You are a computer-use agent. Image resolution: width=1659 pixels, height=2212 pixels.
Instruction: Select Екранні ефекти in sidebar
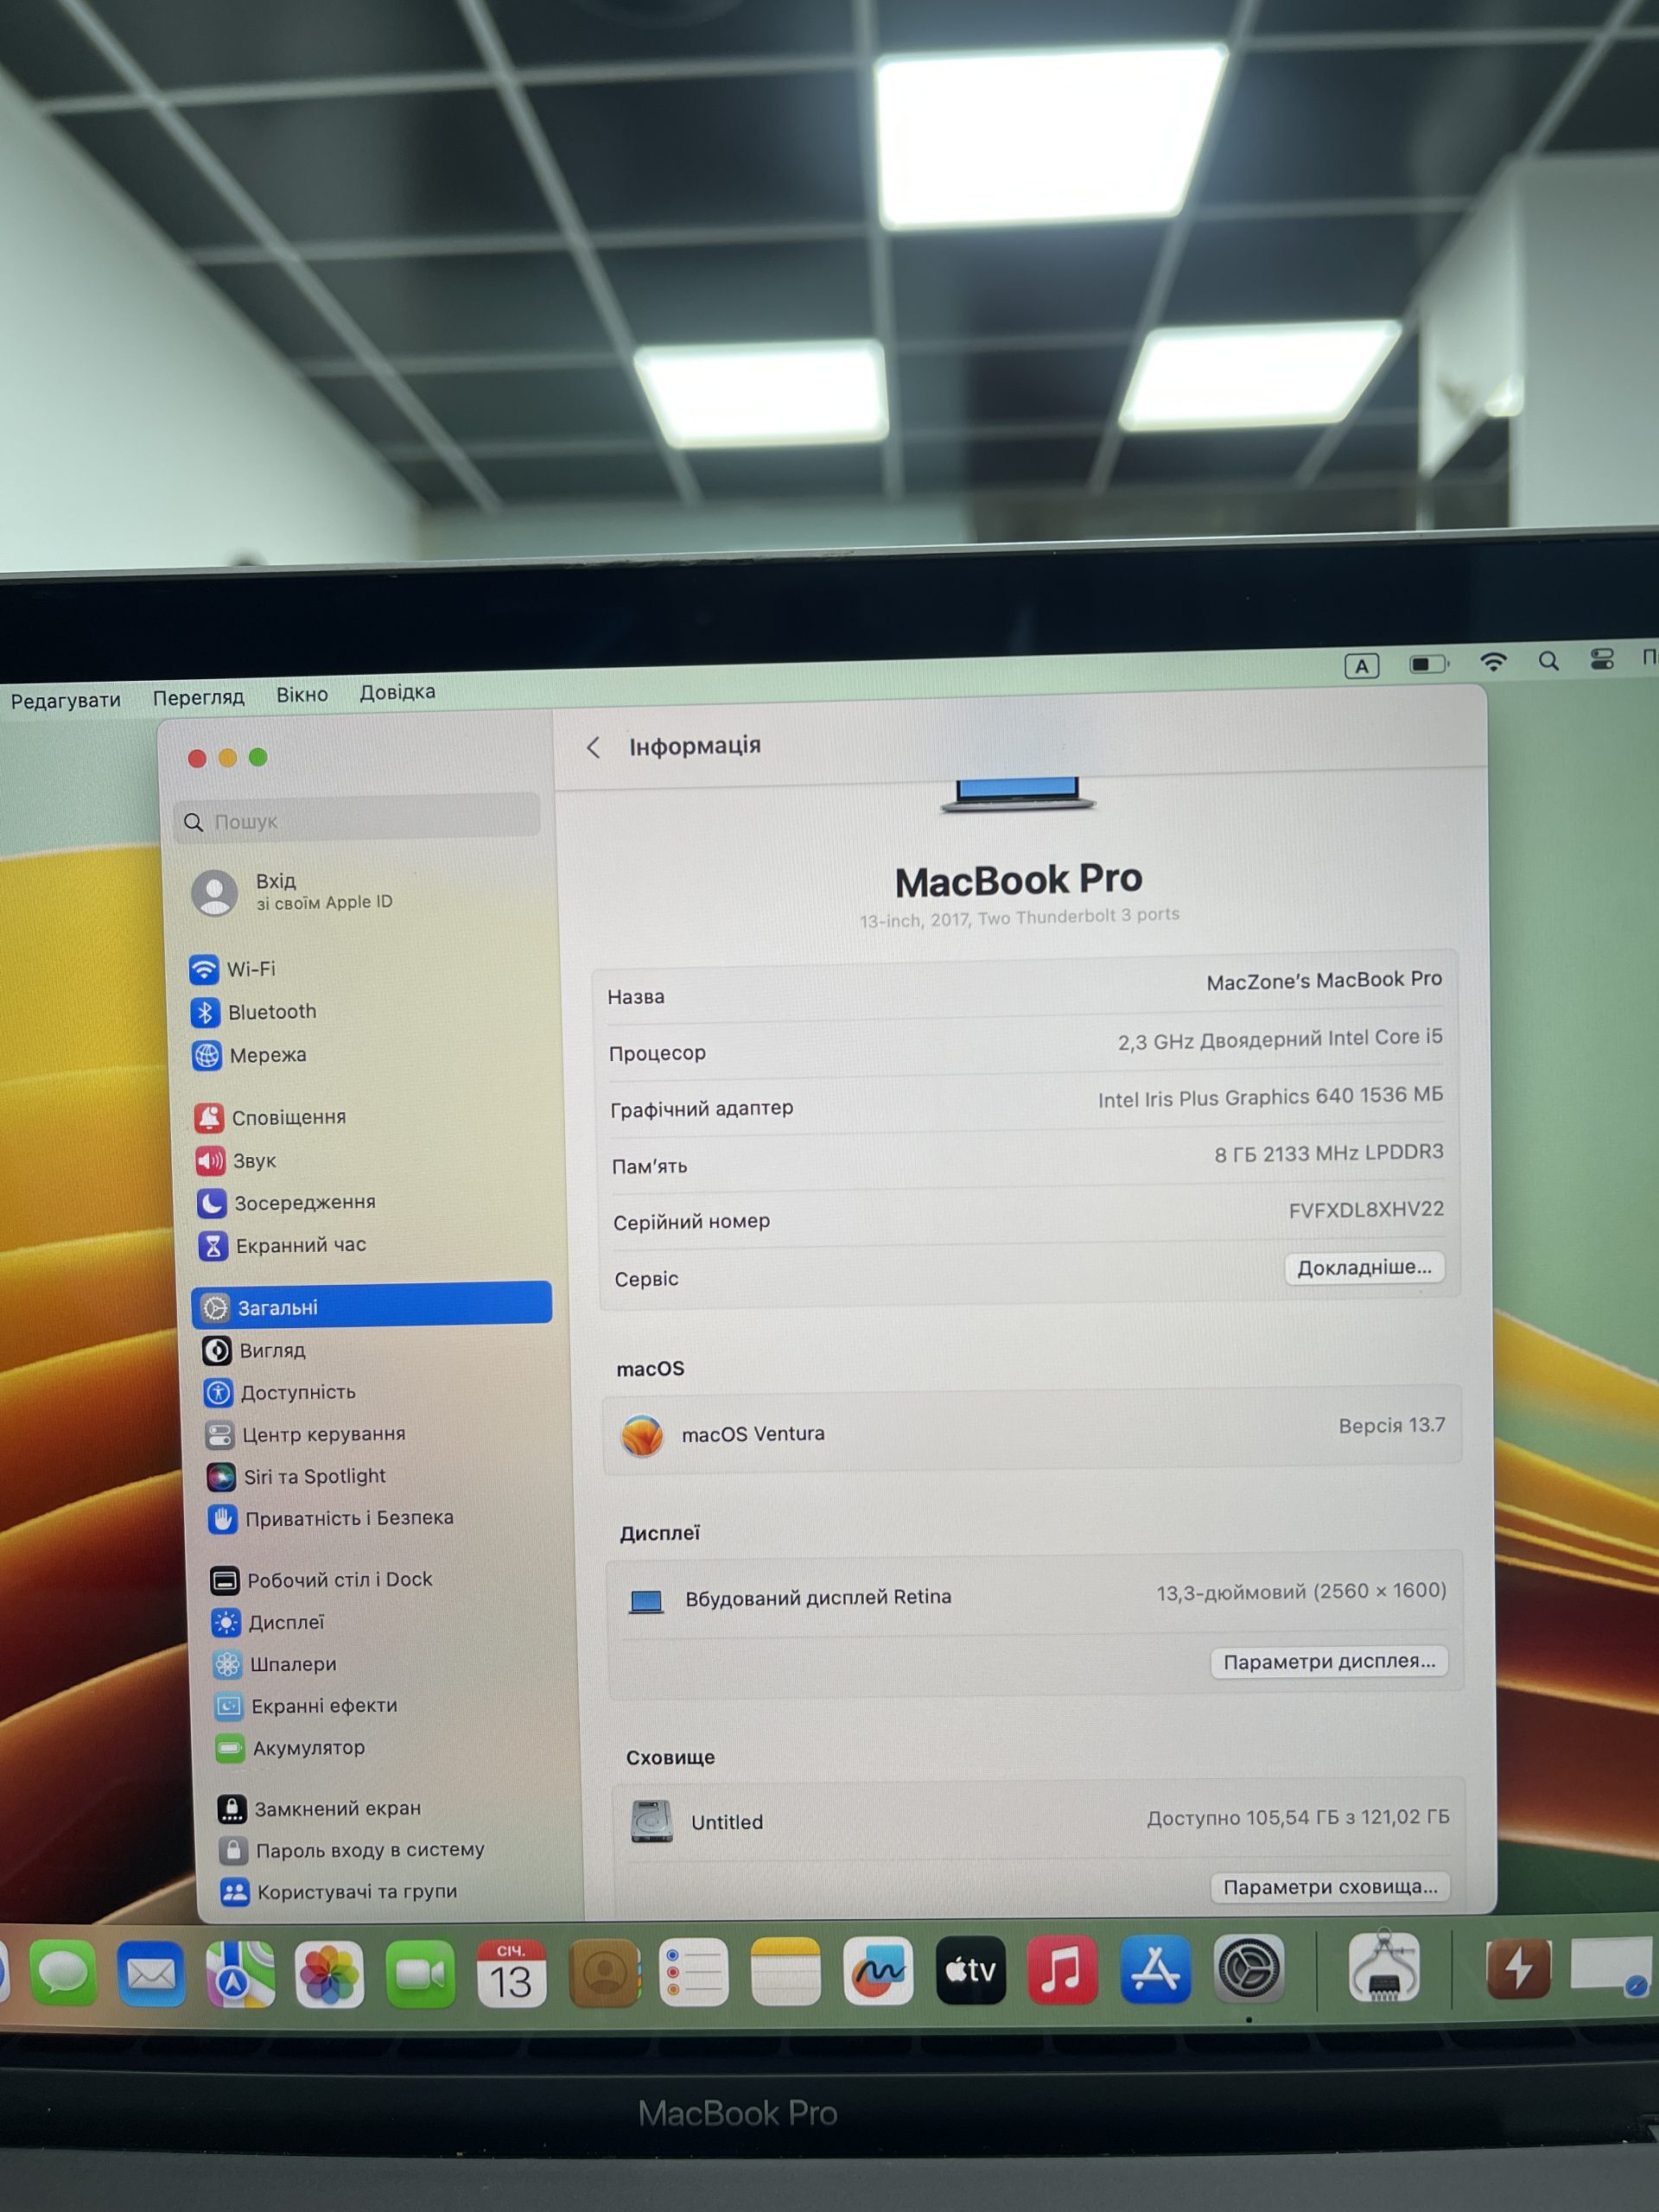[306, 1706]
